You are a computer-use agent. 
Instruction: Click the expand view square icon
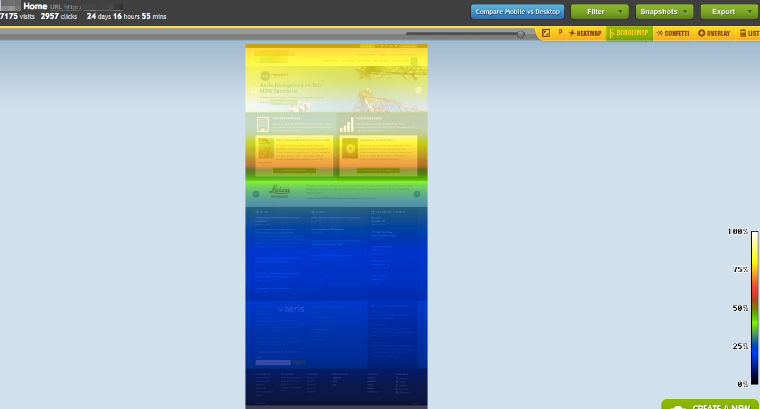546,33
